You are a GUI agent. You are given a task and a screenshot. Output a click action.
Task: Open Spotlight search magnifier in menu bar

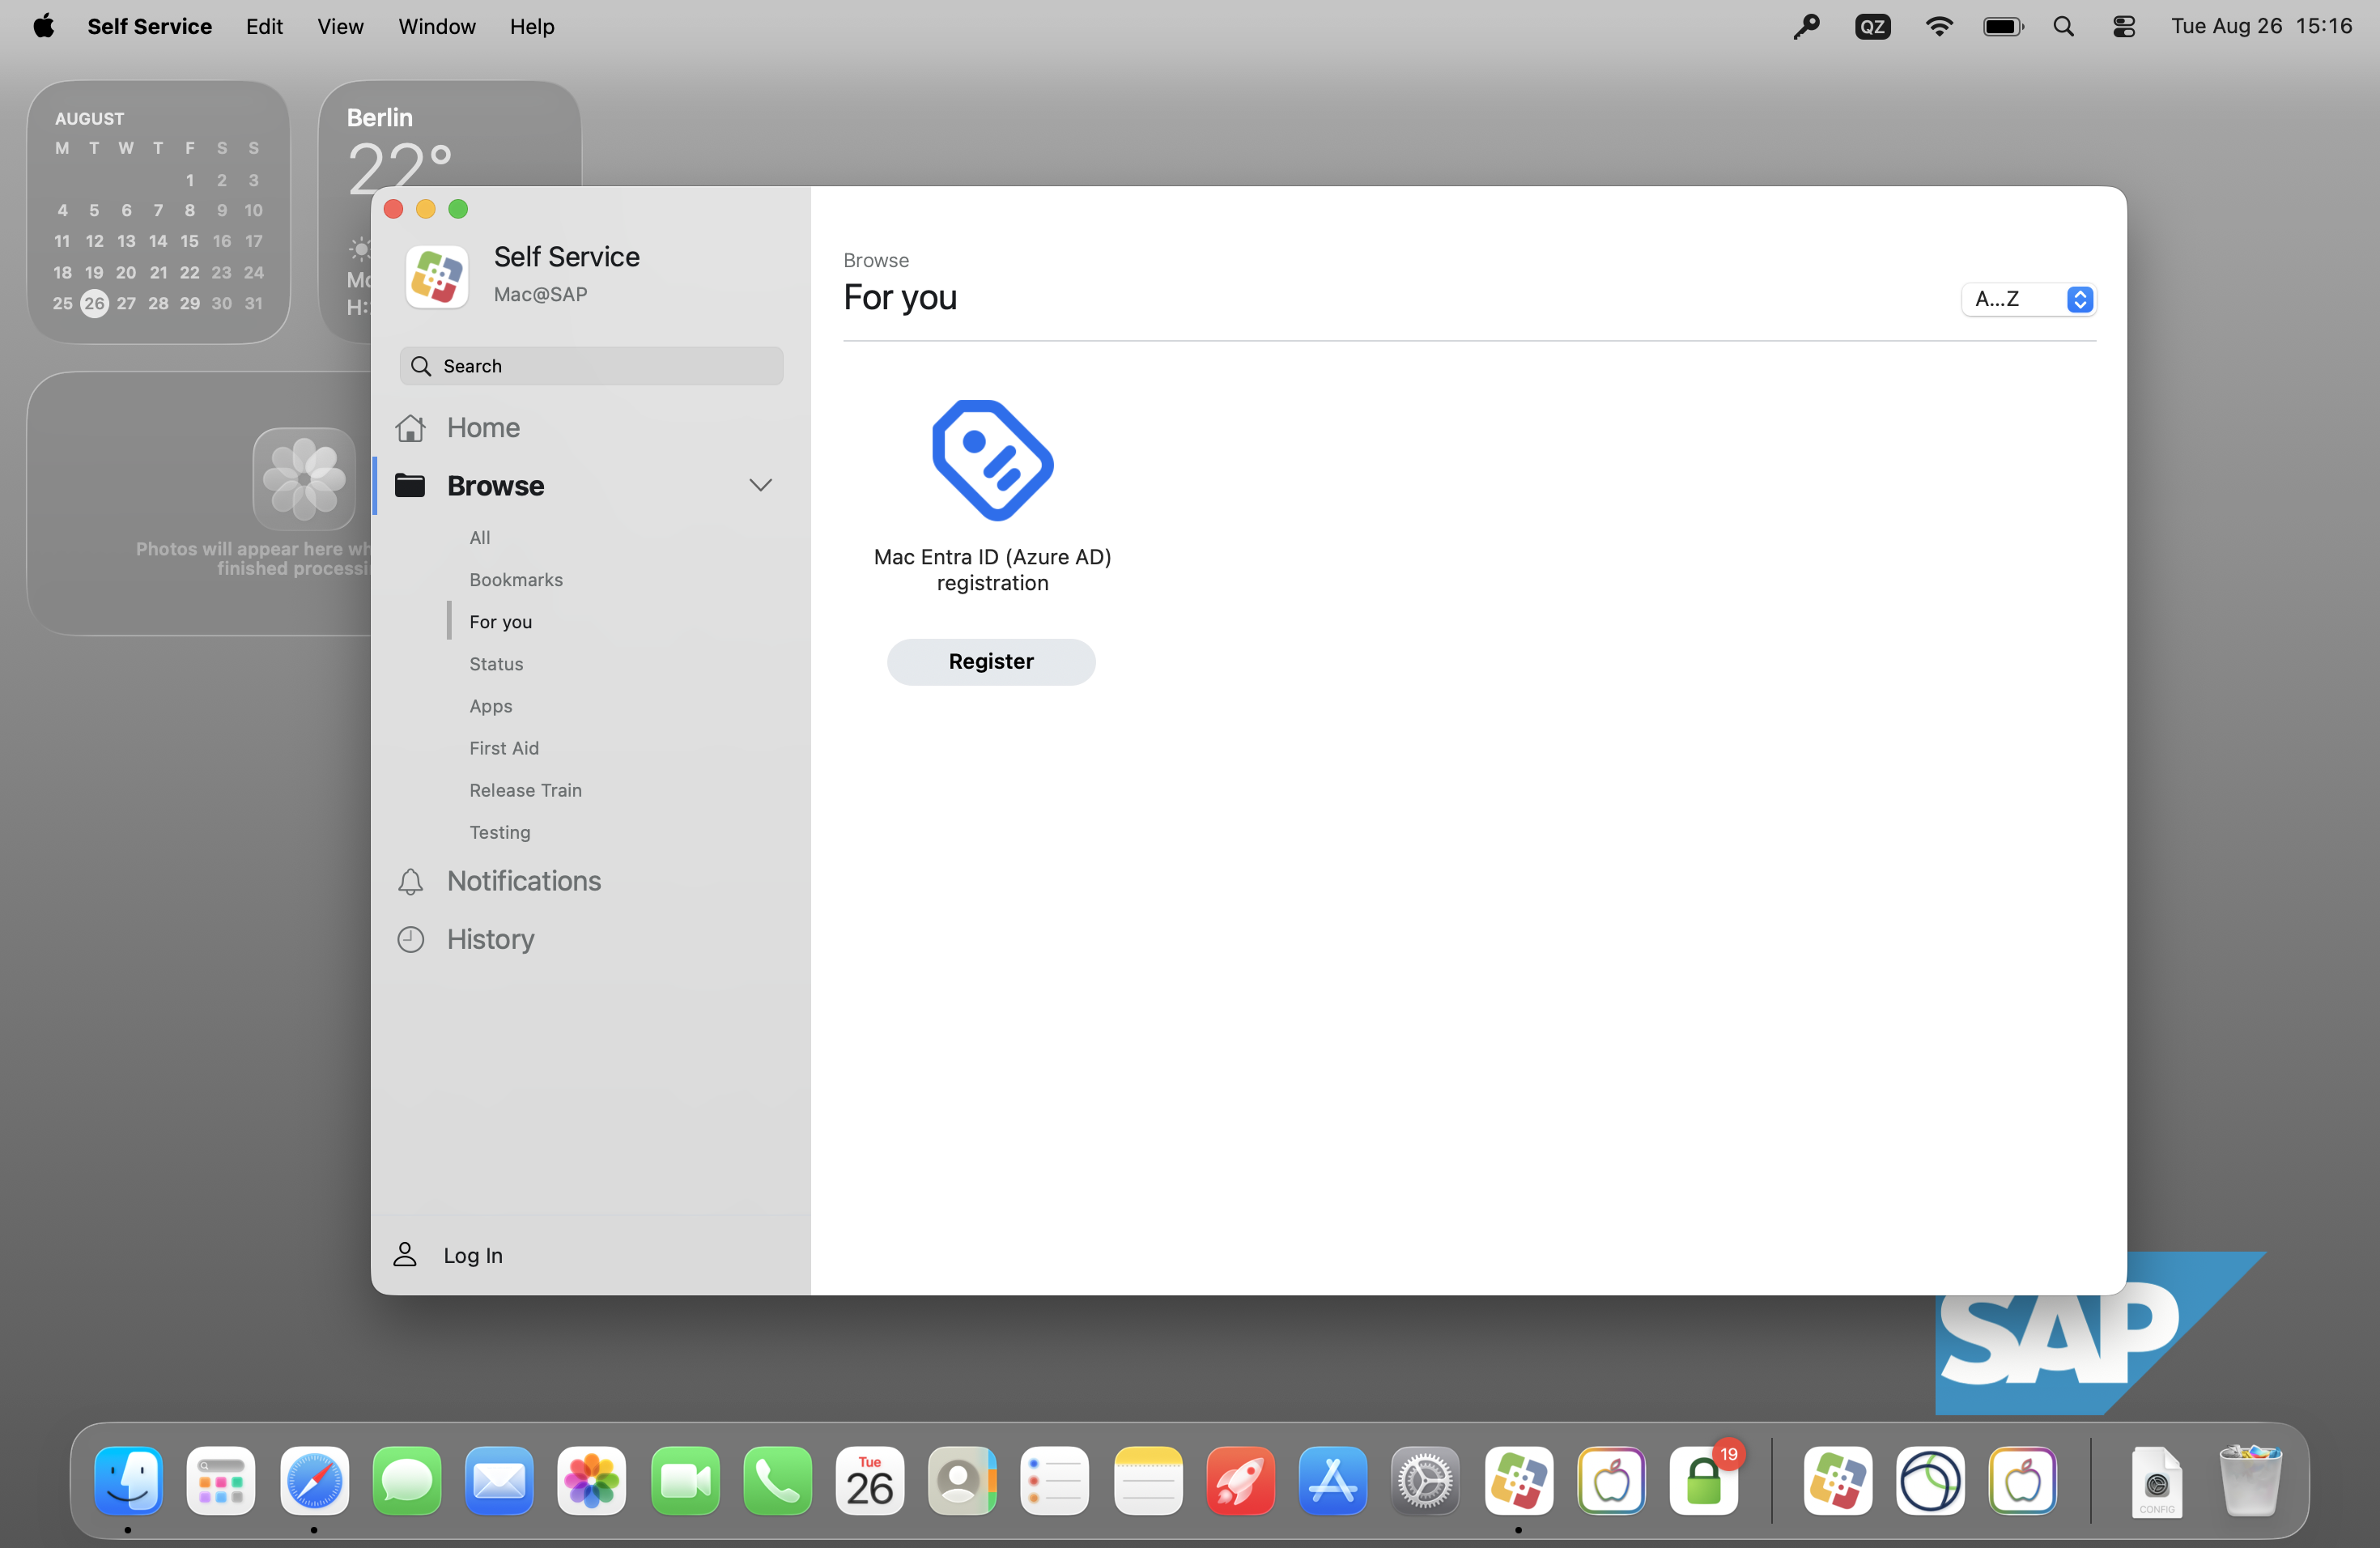click(2063, 27)
